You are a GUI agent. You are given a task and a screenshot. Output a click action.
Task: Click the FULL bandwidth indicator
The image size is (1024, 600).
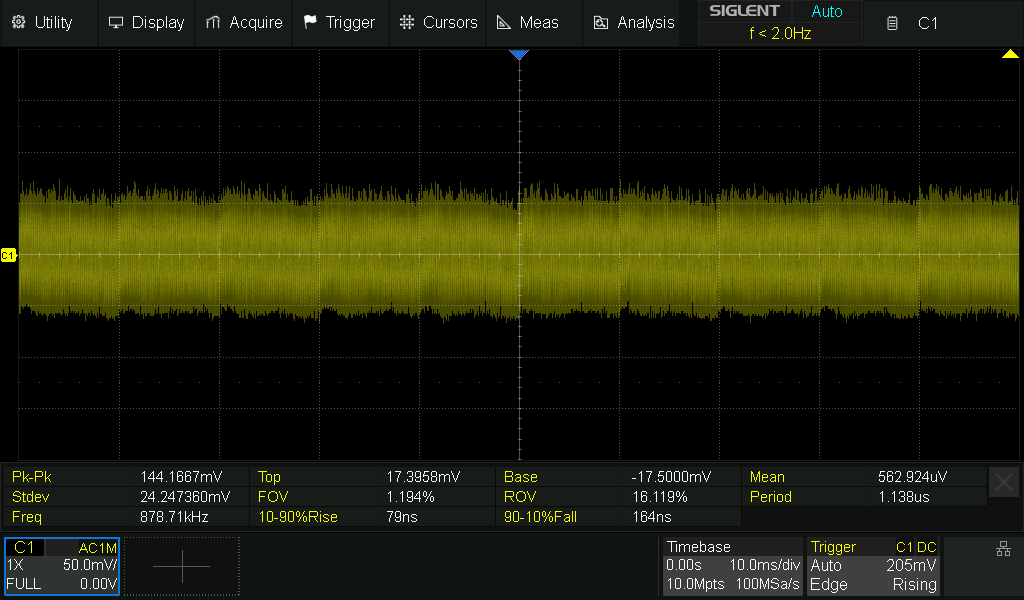24,584
